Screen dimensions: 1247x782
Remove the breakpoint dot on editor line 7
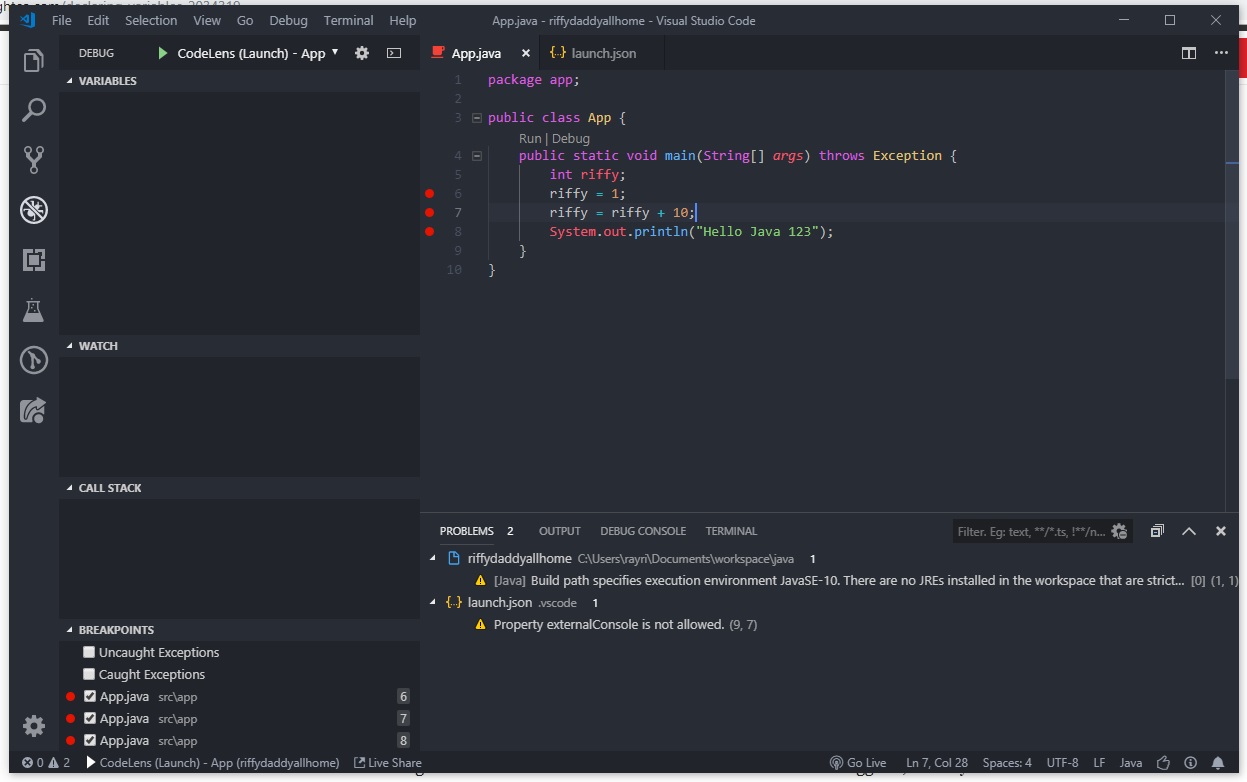pyautogui.click(x=430, y=212)
